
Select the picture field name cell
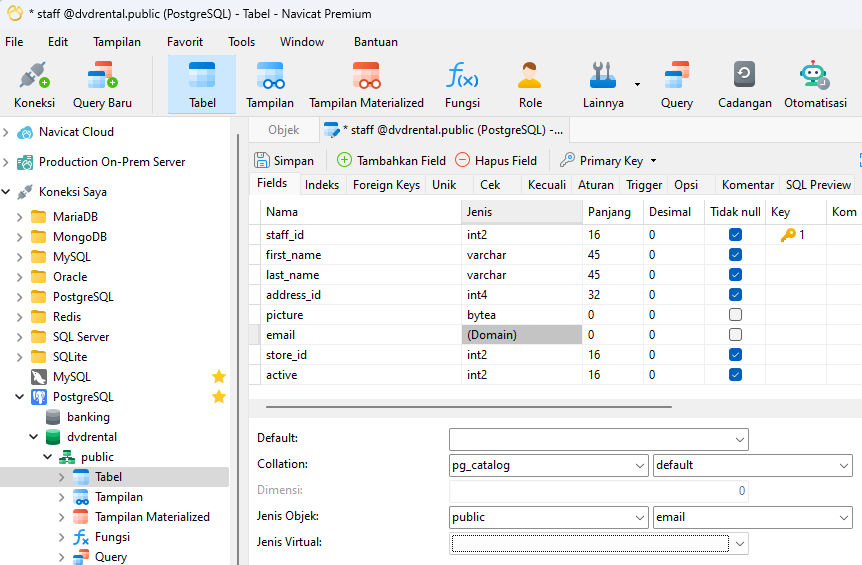coord(361,315)
